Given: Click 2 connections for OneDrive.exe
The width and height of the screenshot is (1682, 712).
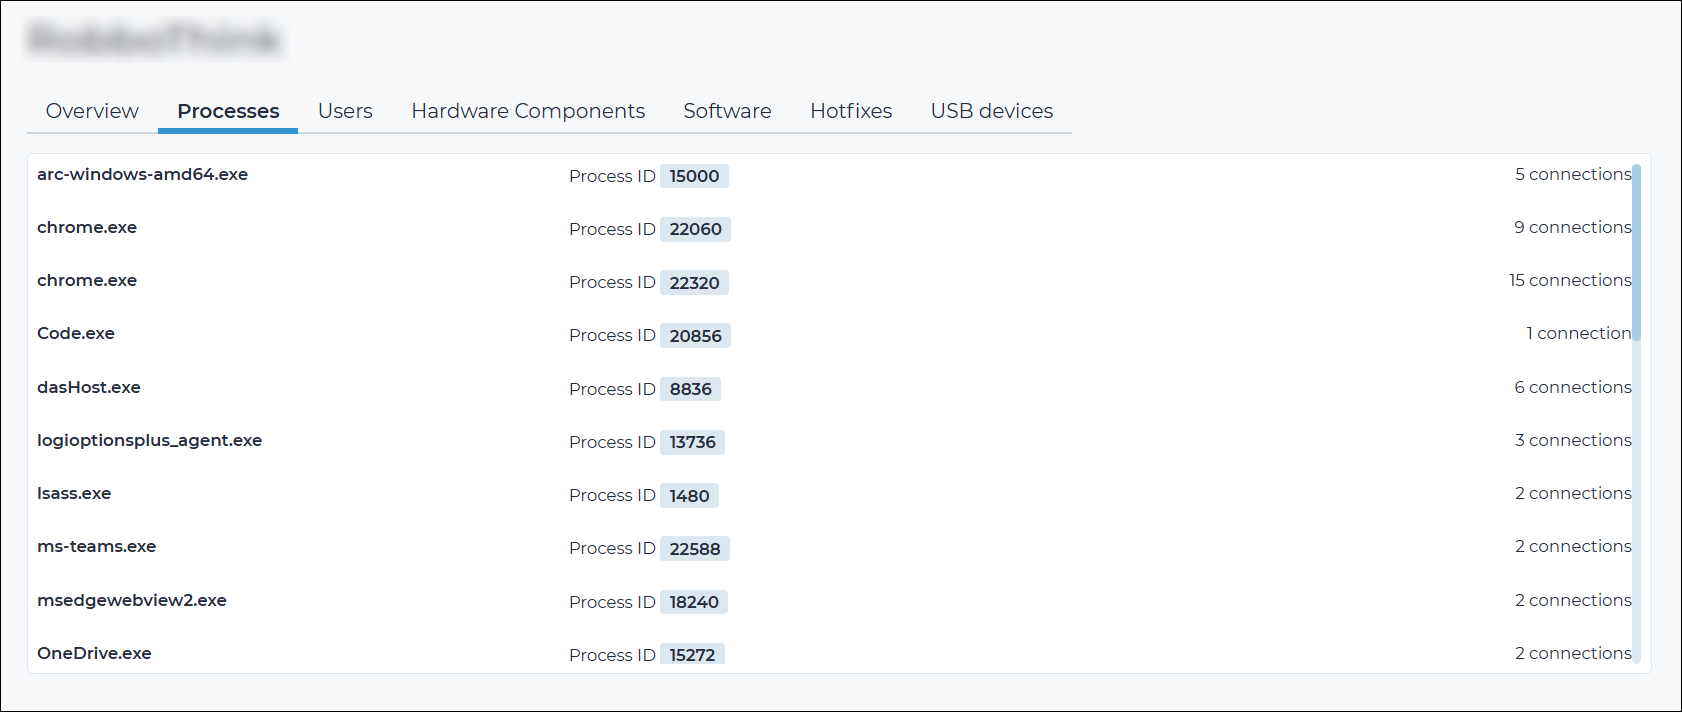Looking at the screenshot, I should [x=1573, y=653].
